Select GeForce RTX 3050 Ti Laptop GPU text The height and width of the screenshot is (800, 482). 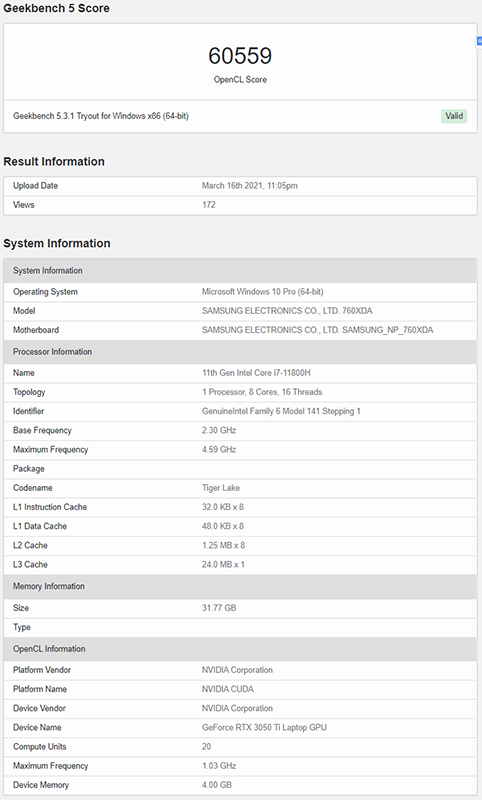point(264,728)
